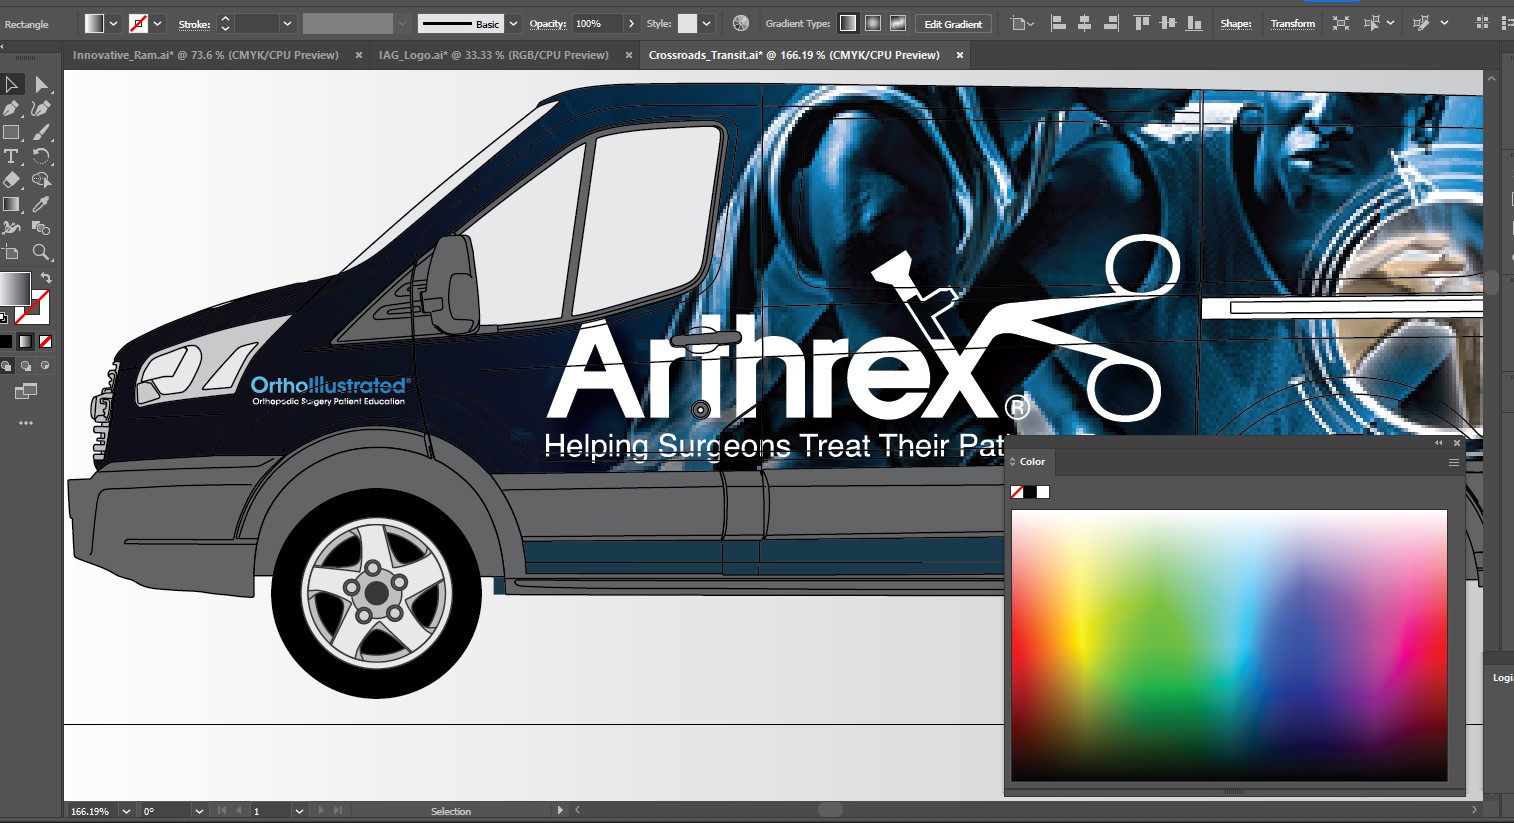This screenshot has width=1514, height=823.
Task: Open the brush definition dropdown showing Basic
Action: point(512,22)
